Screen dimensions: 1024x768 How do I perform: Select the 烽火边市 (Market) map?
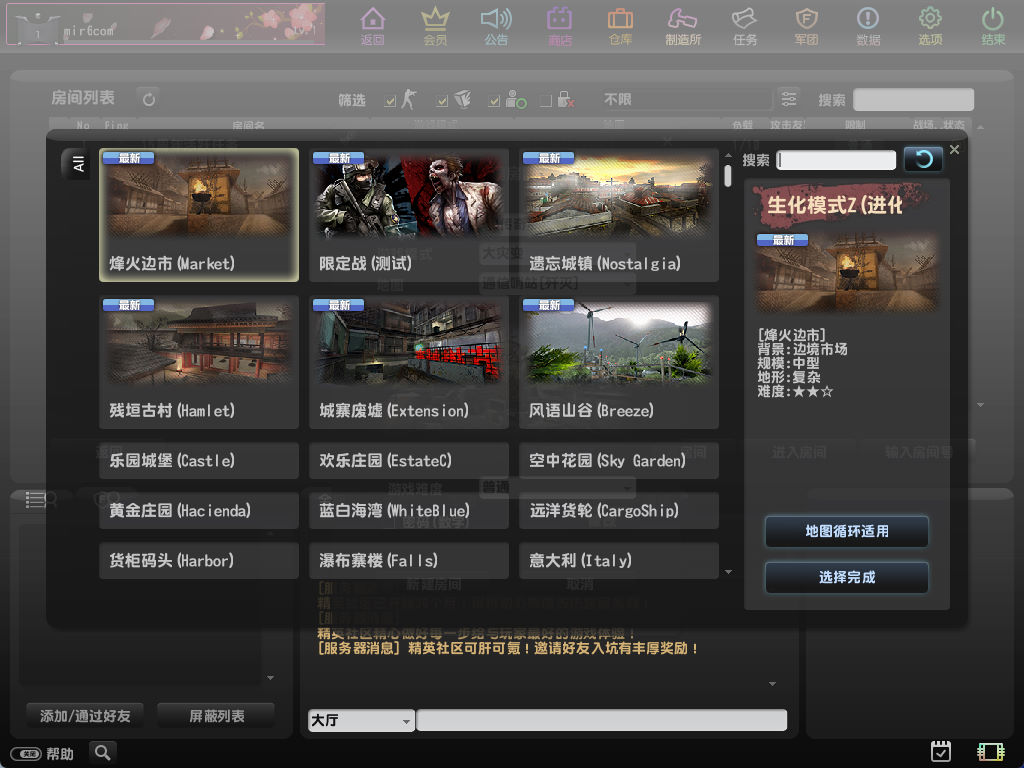pyautogui.click(x=199, y=215)
